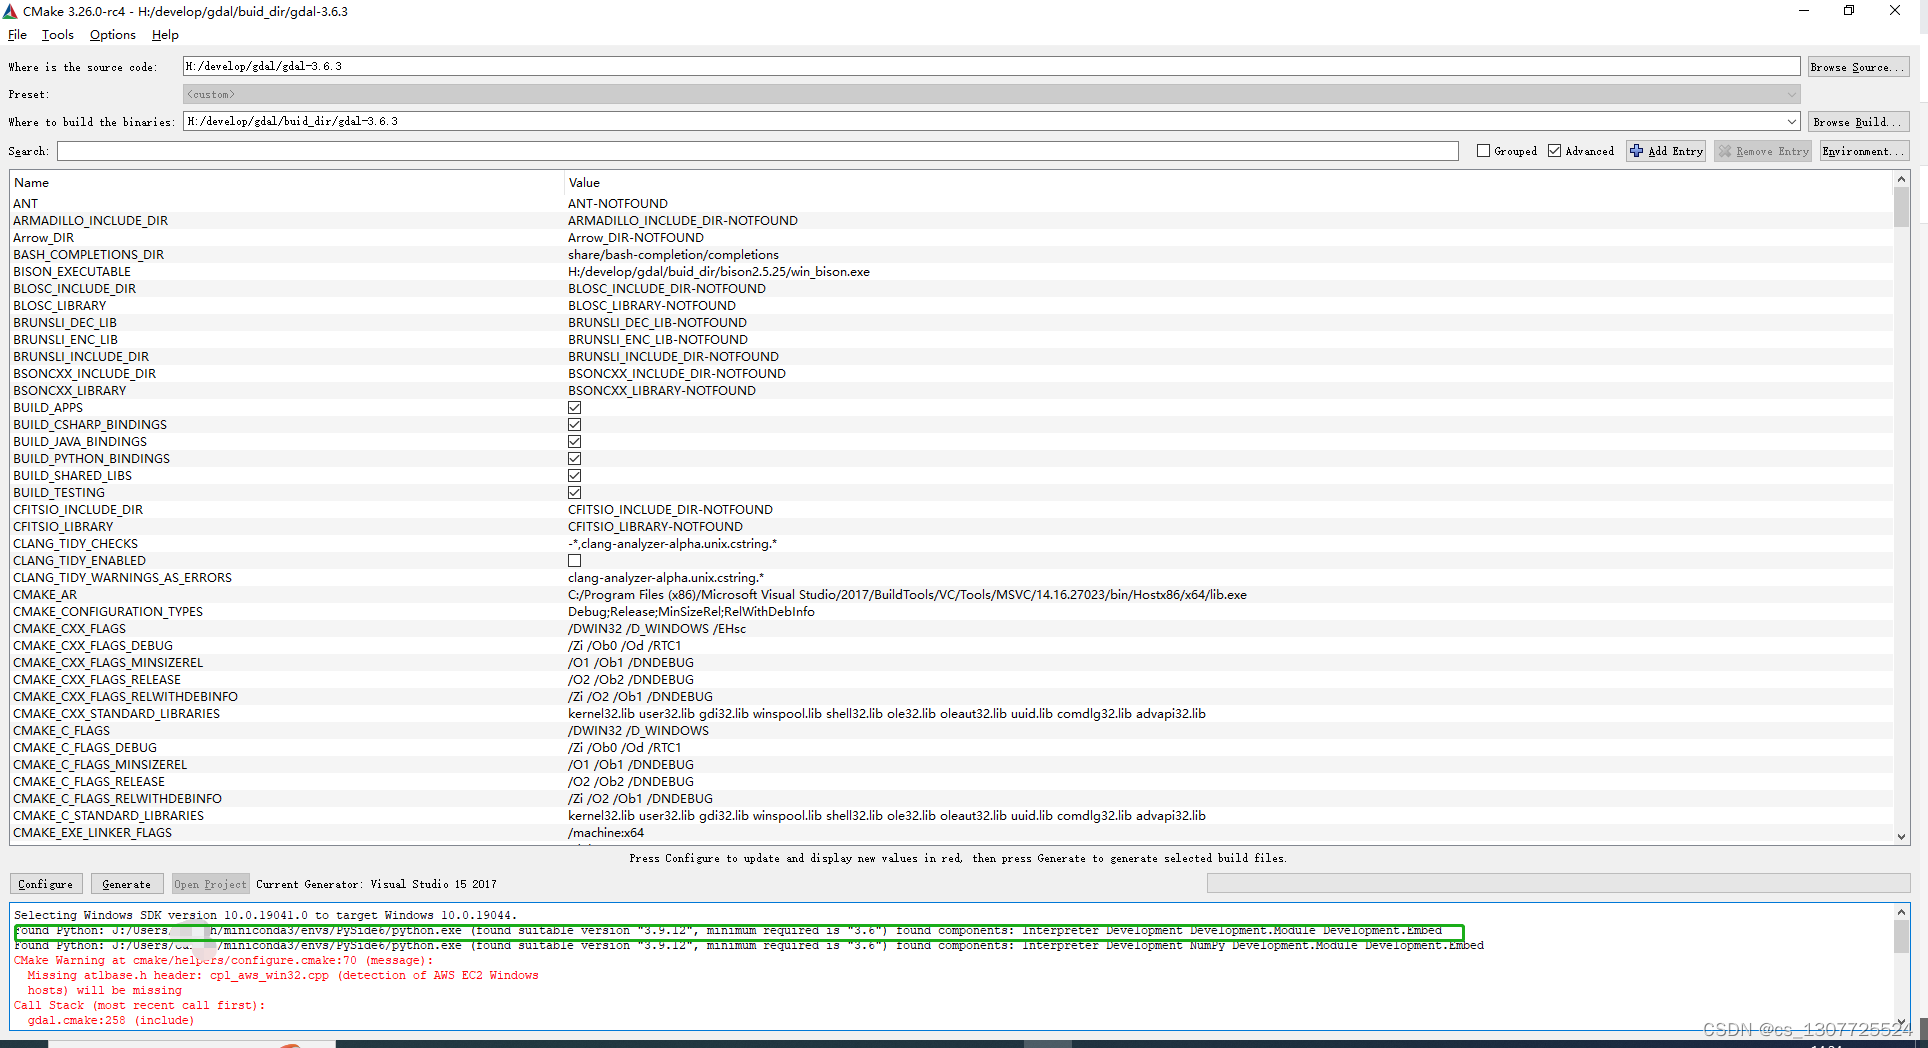Open the Tools menu
This screenshot has width=1928, height=1048.
point(58,35)
